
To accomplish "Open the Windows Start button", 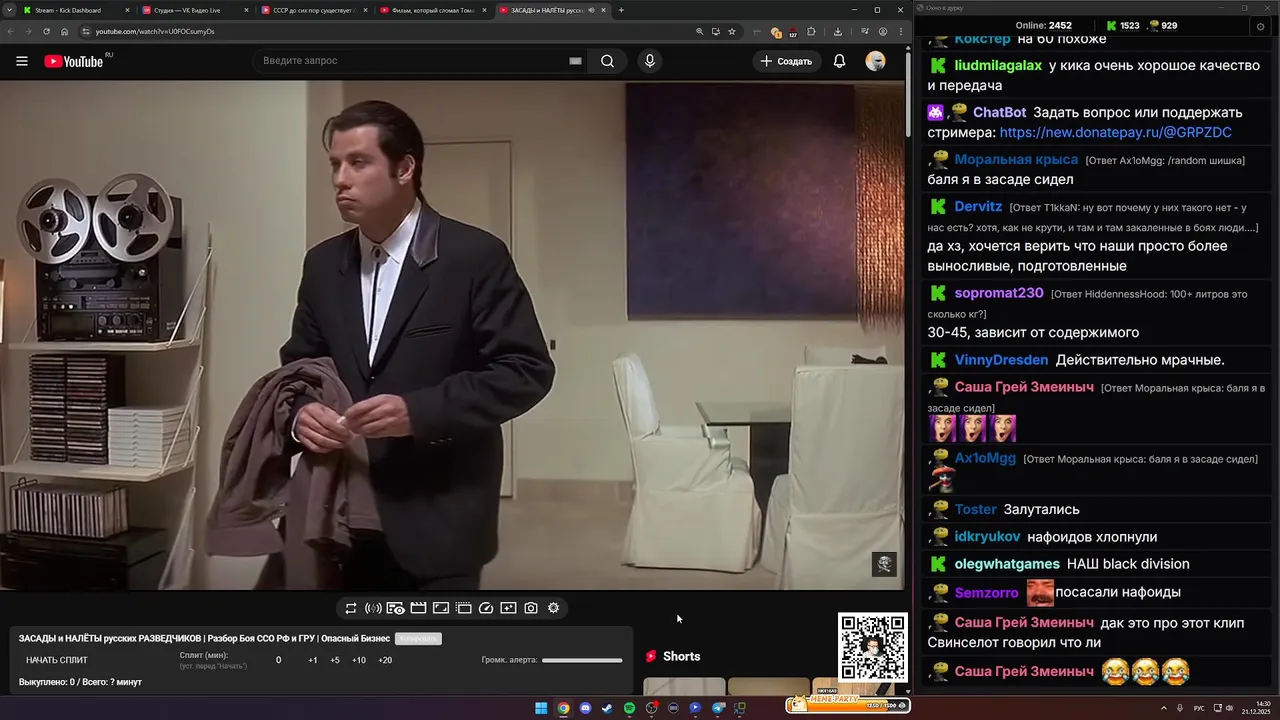I will click(541, 708).
